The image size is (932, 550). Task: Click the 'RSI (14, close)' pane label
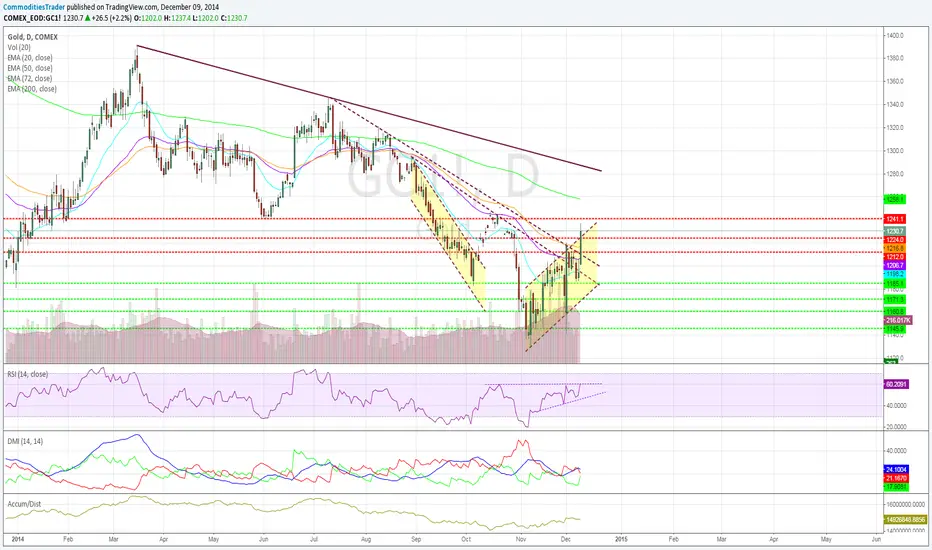(x=28, y=374)
